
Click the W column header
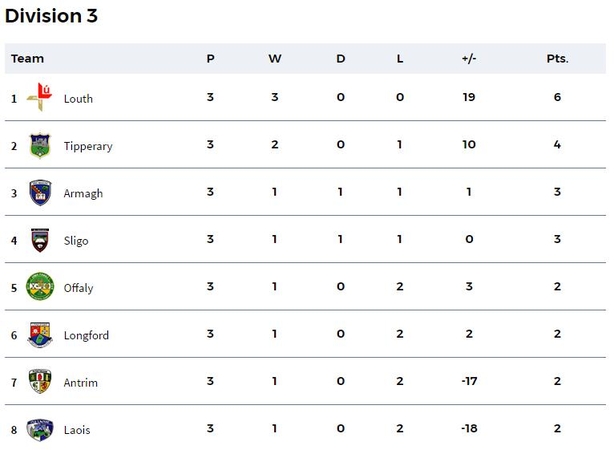(x=274, y=59)
